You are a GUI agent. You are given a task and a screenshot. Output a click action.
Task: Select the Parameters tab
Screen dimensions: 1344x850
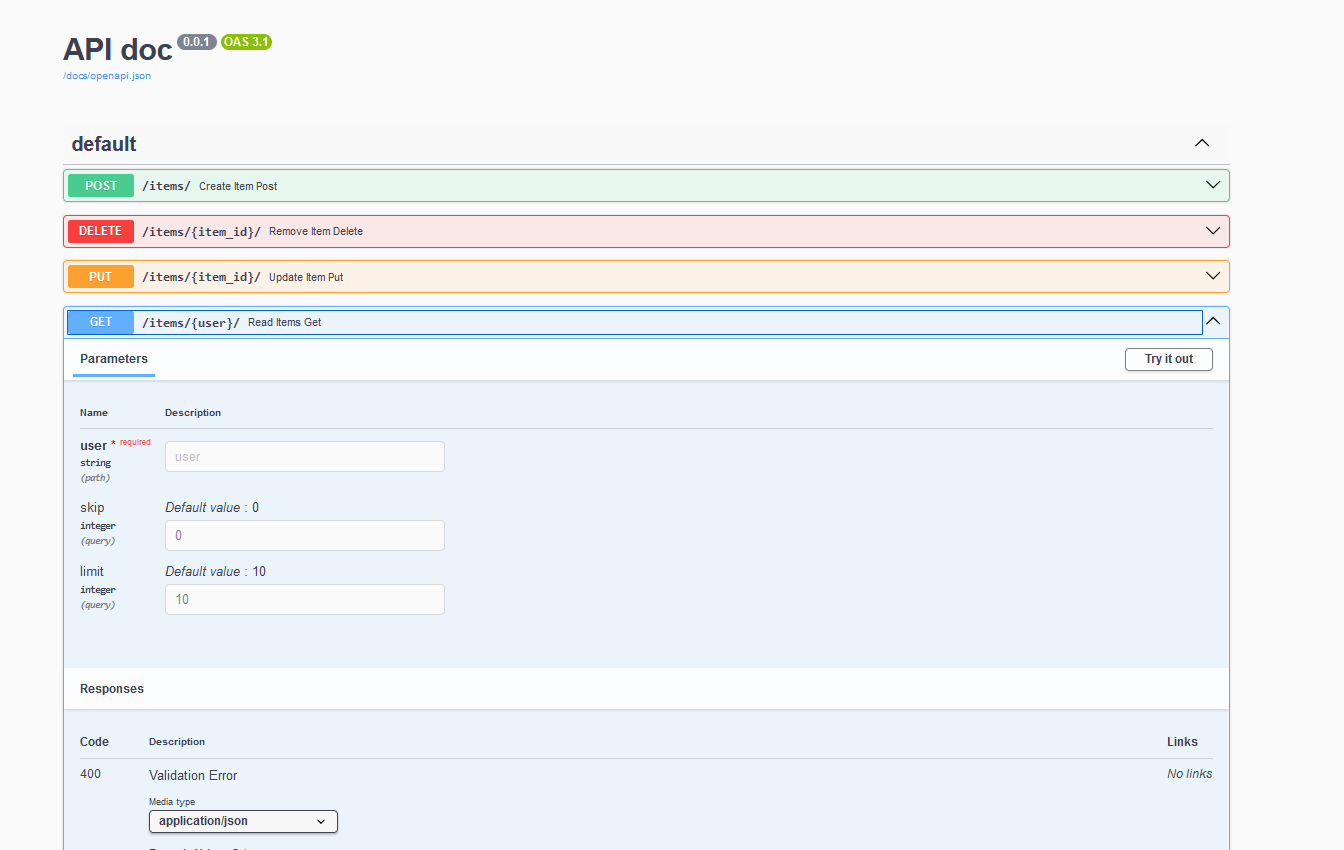tap(114, 359)
